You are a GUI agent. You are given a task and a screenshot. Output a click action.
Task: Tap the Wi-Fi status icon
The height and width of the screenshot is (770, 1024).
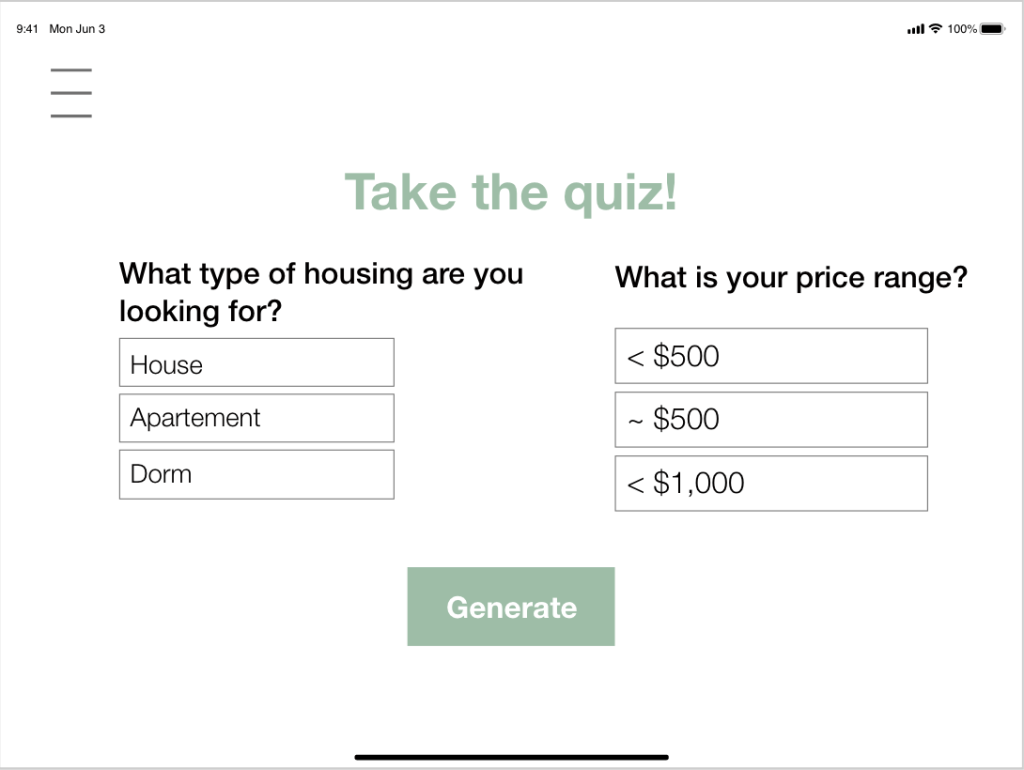tap(935, 29)
